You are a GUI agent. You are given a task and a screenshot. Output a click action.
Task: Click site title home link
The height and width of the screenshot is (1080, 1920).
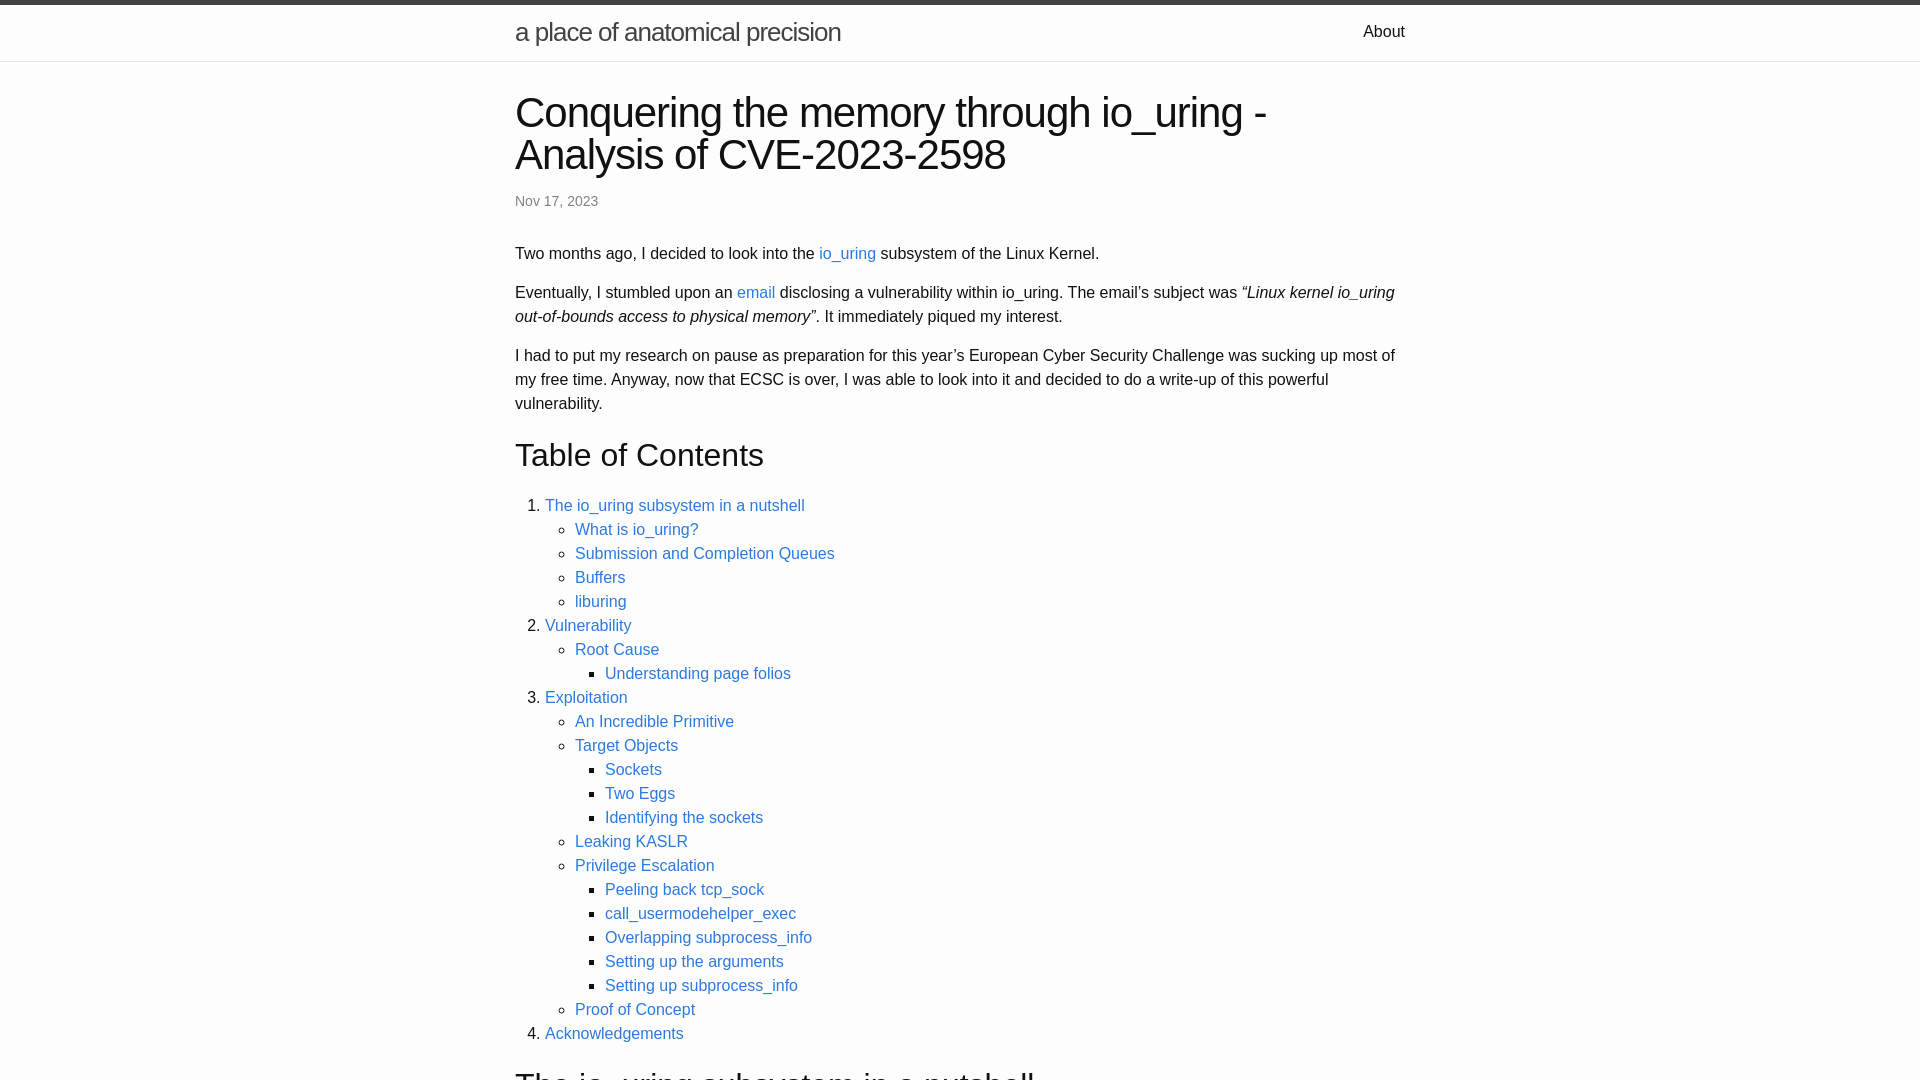coord(678,32)
